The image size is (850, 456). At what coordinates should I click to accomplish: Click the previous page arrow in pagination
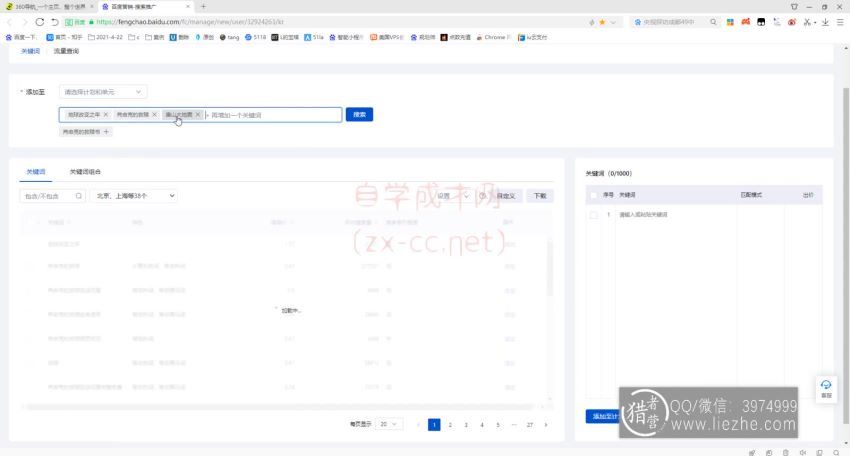pos(418,425)
